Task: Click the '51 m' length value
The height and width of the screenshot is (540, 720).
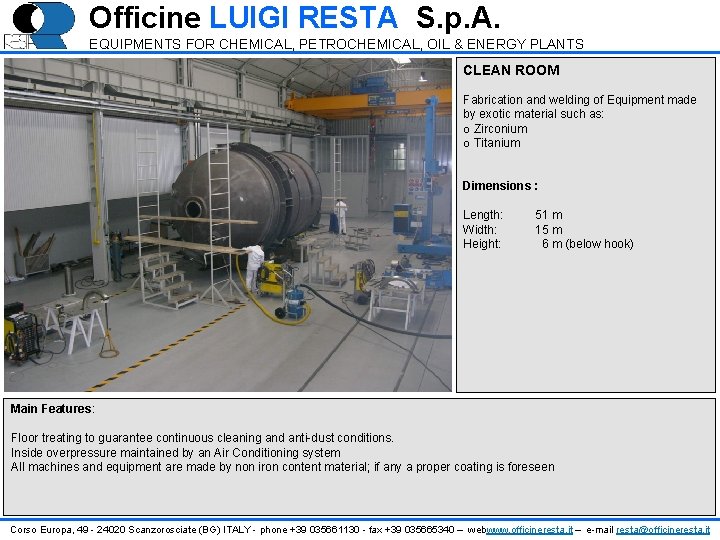Action: (549, 215)
